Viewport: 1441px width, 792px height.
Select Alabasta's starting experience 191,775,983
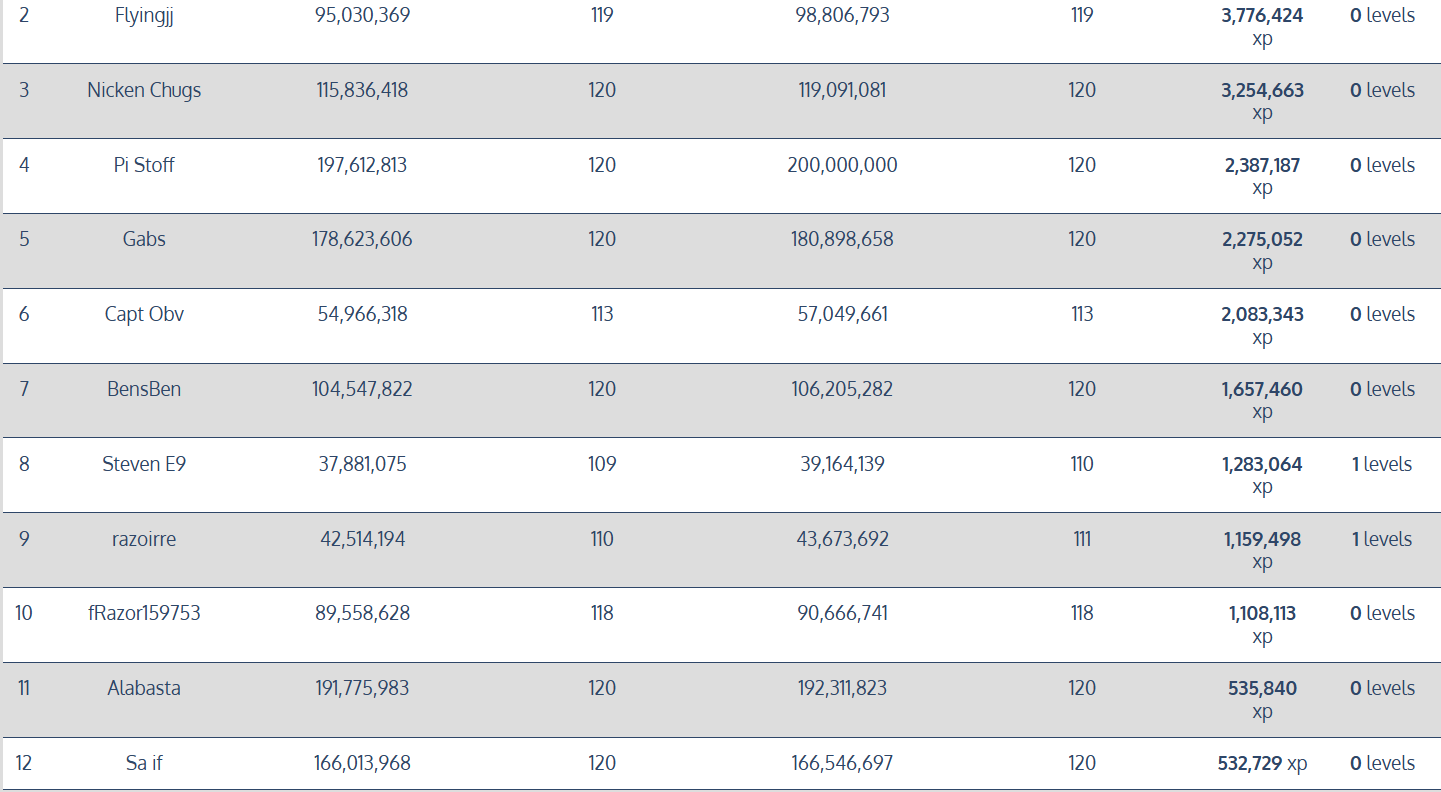point(362,688)
